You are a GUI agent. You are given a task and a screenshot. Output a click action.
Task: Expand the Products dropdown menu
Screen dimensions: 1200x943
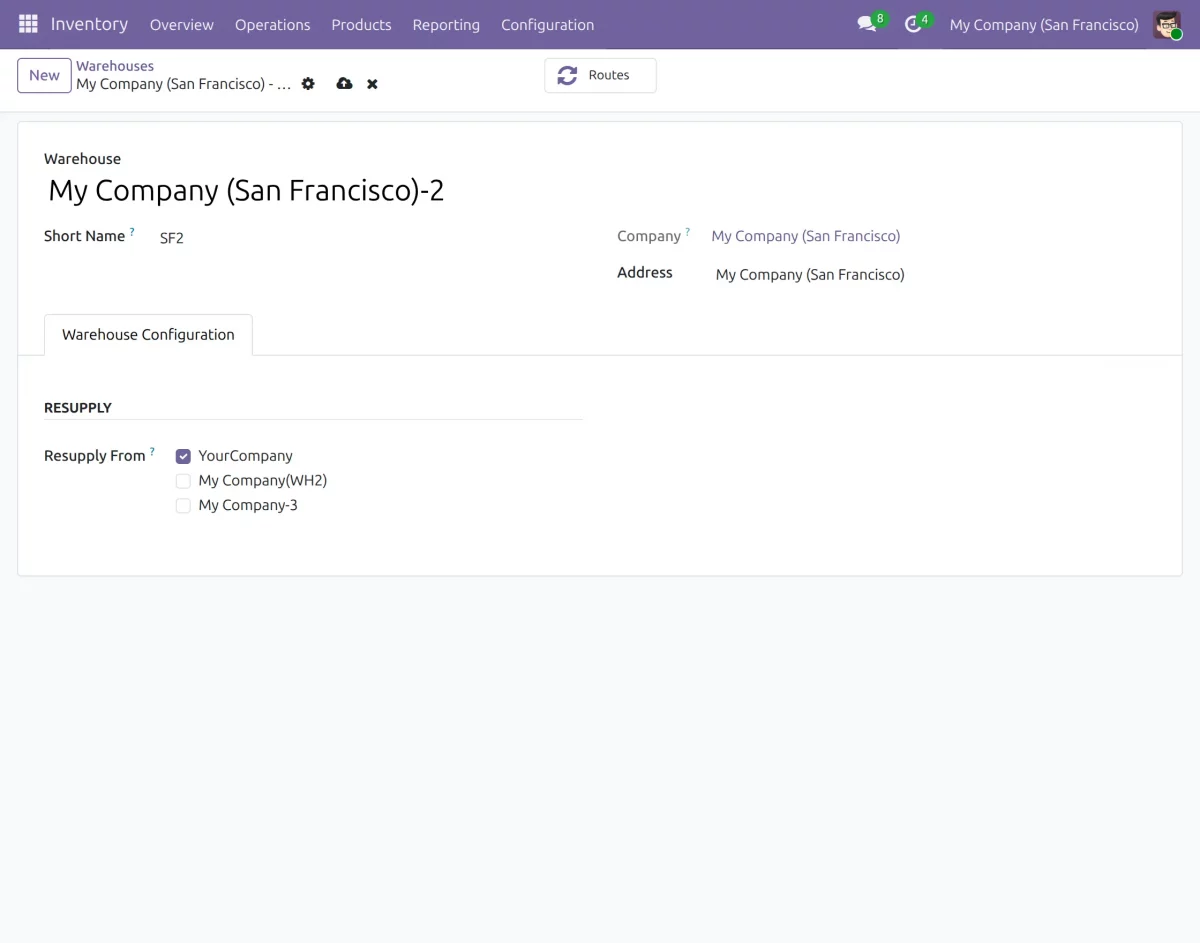(361, 25)
